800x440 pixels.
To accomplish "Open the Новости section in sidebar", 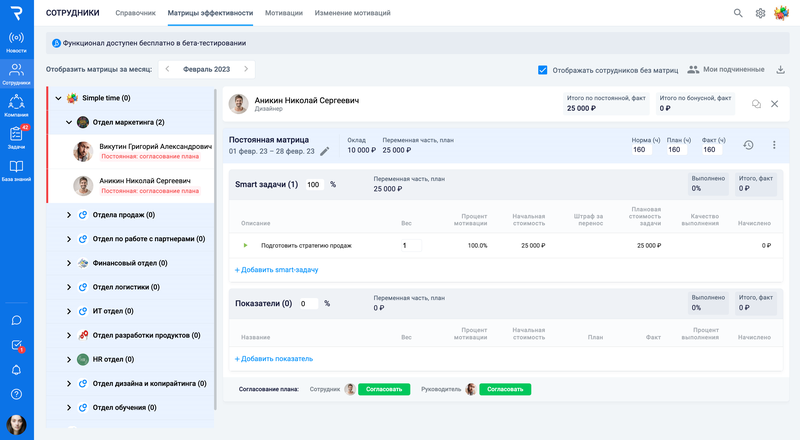I will (16, 41).
